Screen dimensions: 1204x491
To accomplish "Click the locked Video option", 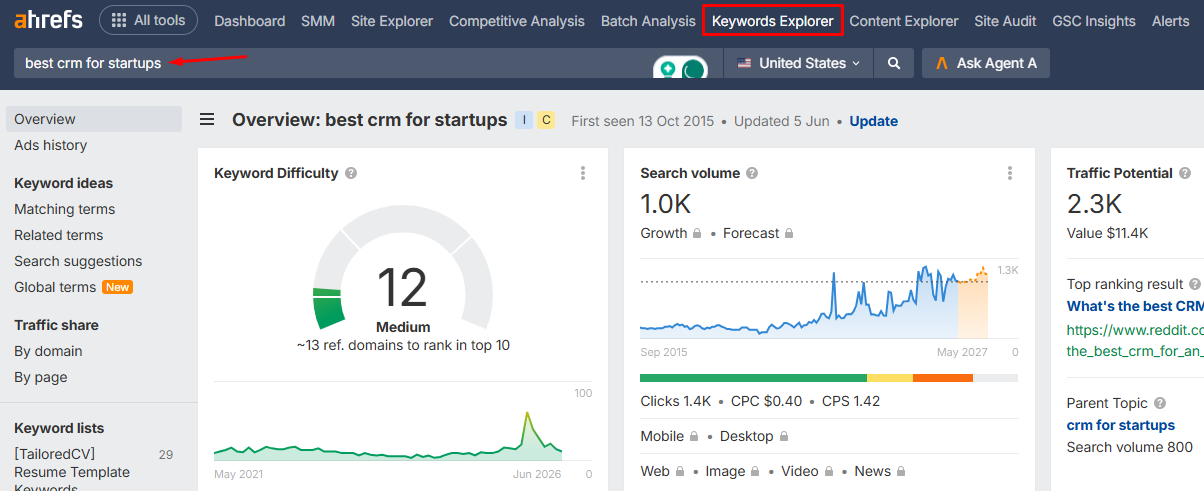I will tap(807, 471).
